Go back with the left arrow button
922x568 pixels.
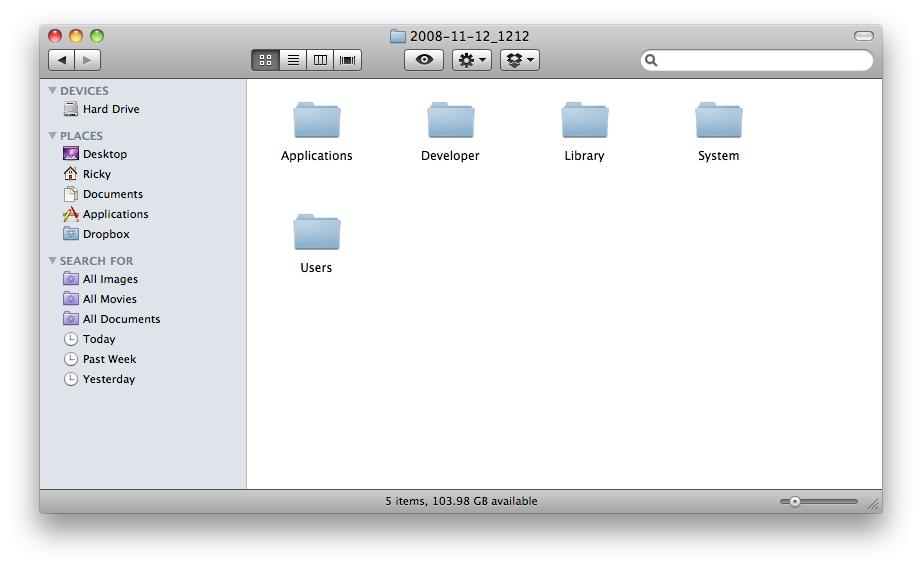62,60
